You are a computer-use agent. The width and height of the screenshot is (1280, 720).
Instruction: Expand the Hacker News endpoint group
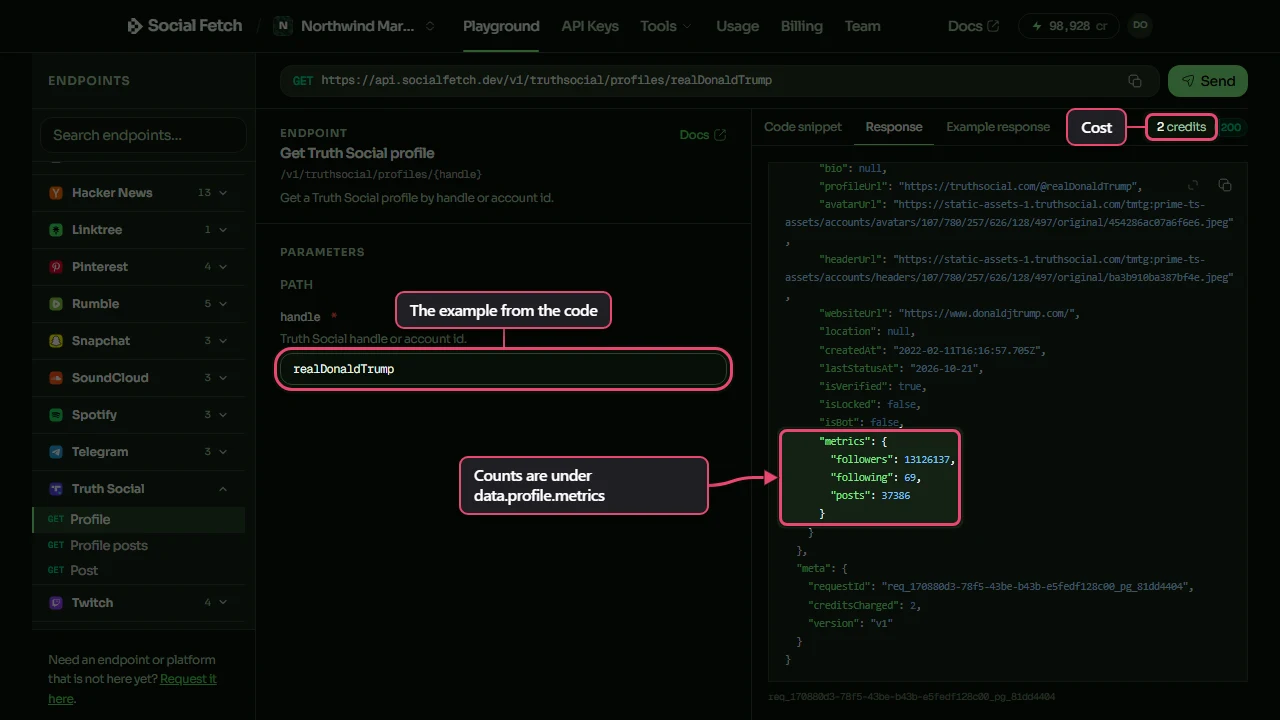tap(139, 193)
